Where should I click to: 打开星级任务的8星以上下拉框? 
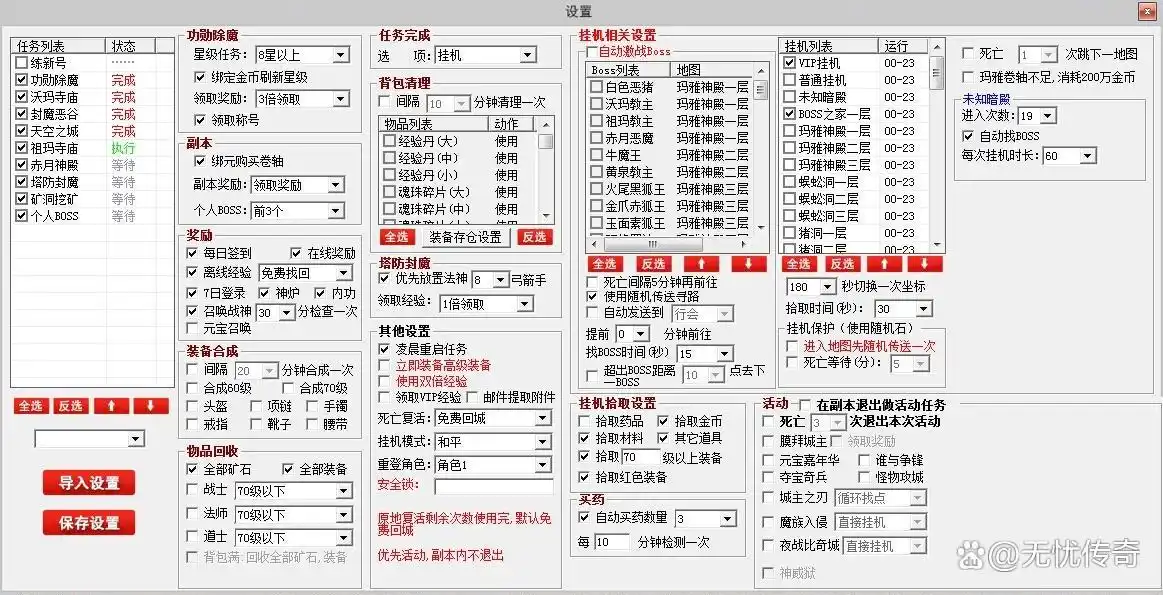coord(300,54)
